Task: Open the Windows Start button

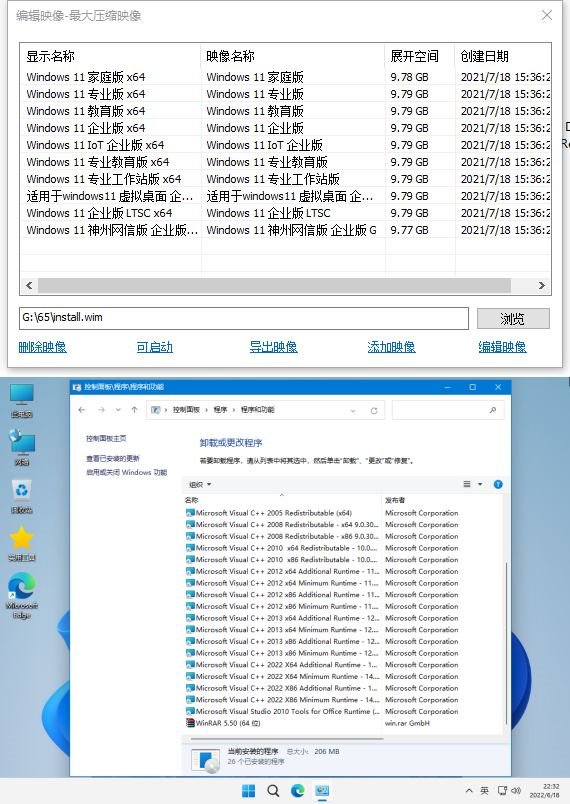Action: coord(249,791)
